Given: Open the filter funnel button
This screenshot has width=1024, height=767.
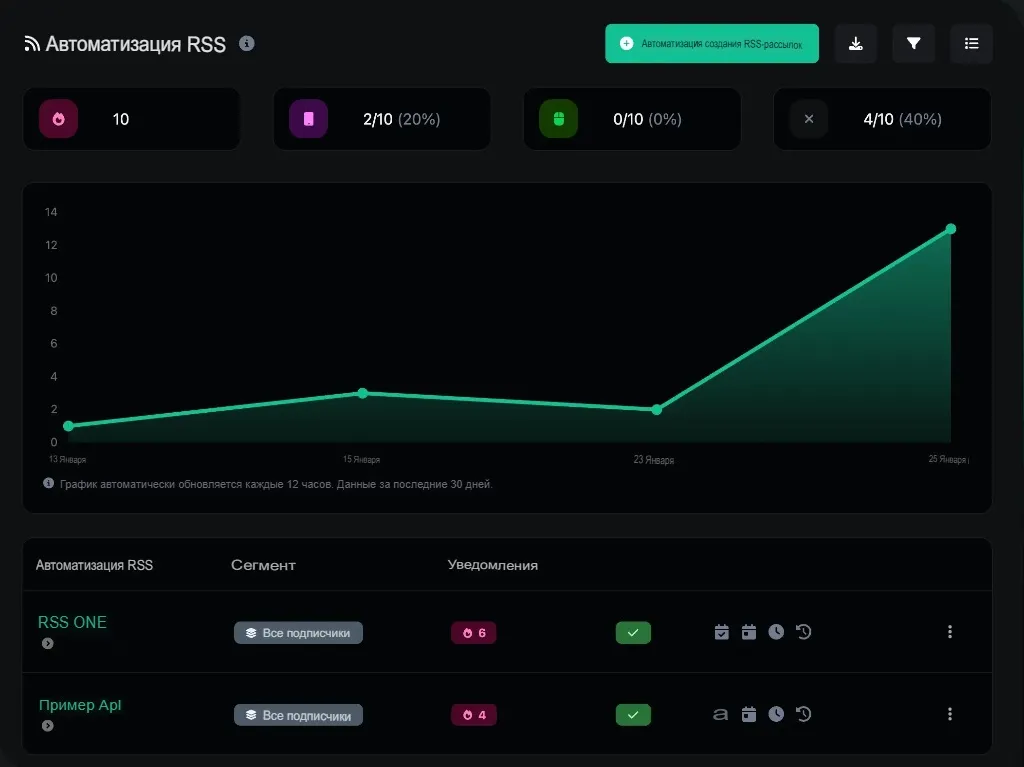Looking at the screenshot, I should pos(913,44).
